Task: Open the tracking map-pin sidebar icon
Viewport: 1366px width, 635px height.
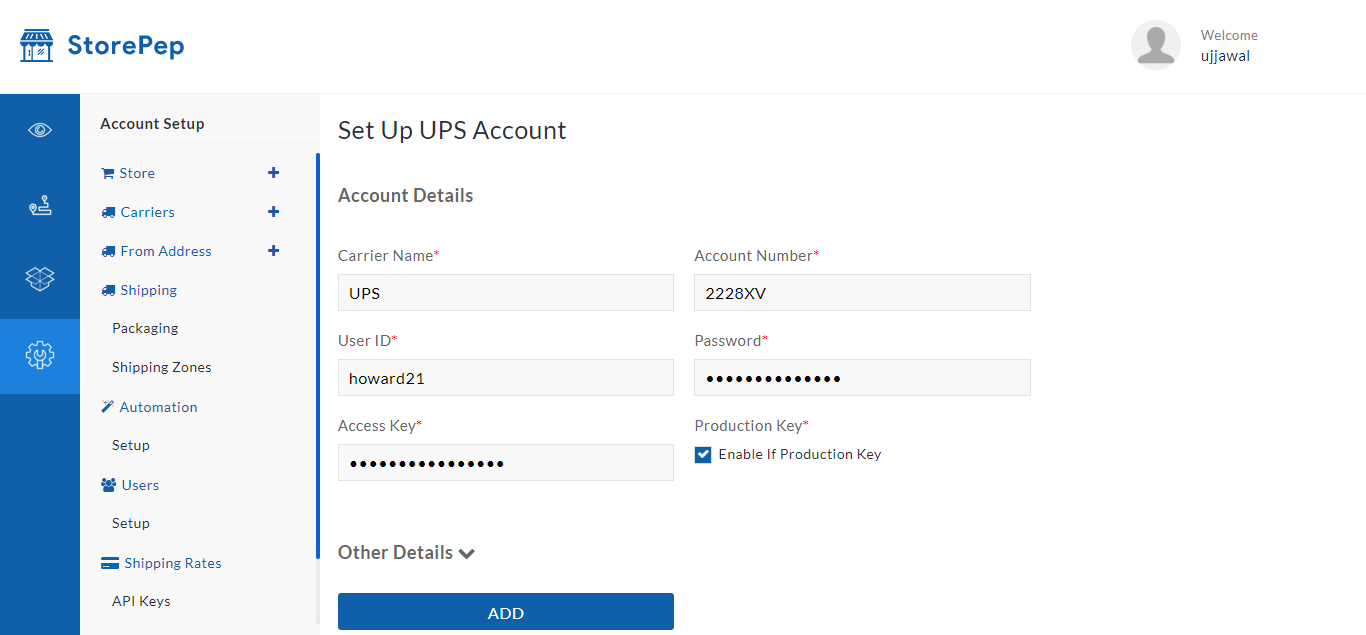Action: pyautogui.click(x=40, y=207)
